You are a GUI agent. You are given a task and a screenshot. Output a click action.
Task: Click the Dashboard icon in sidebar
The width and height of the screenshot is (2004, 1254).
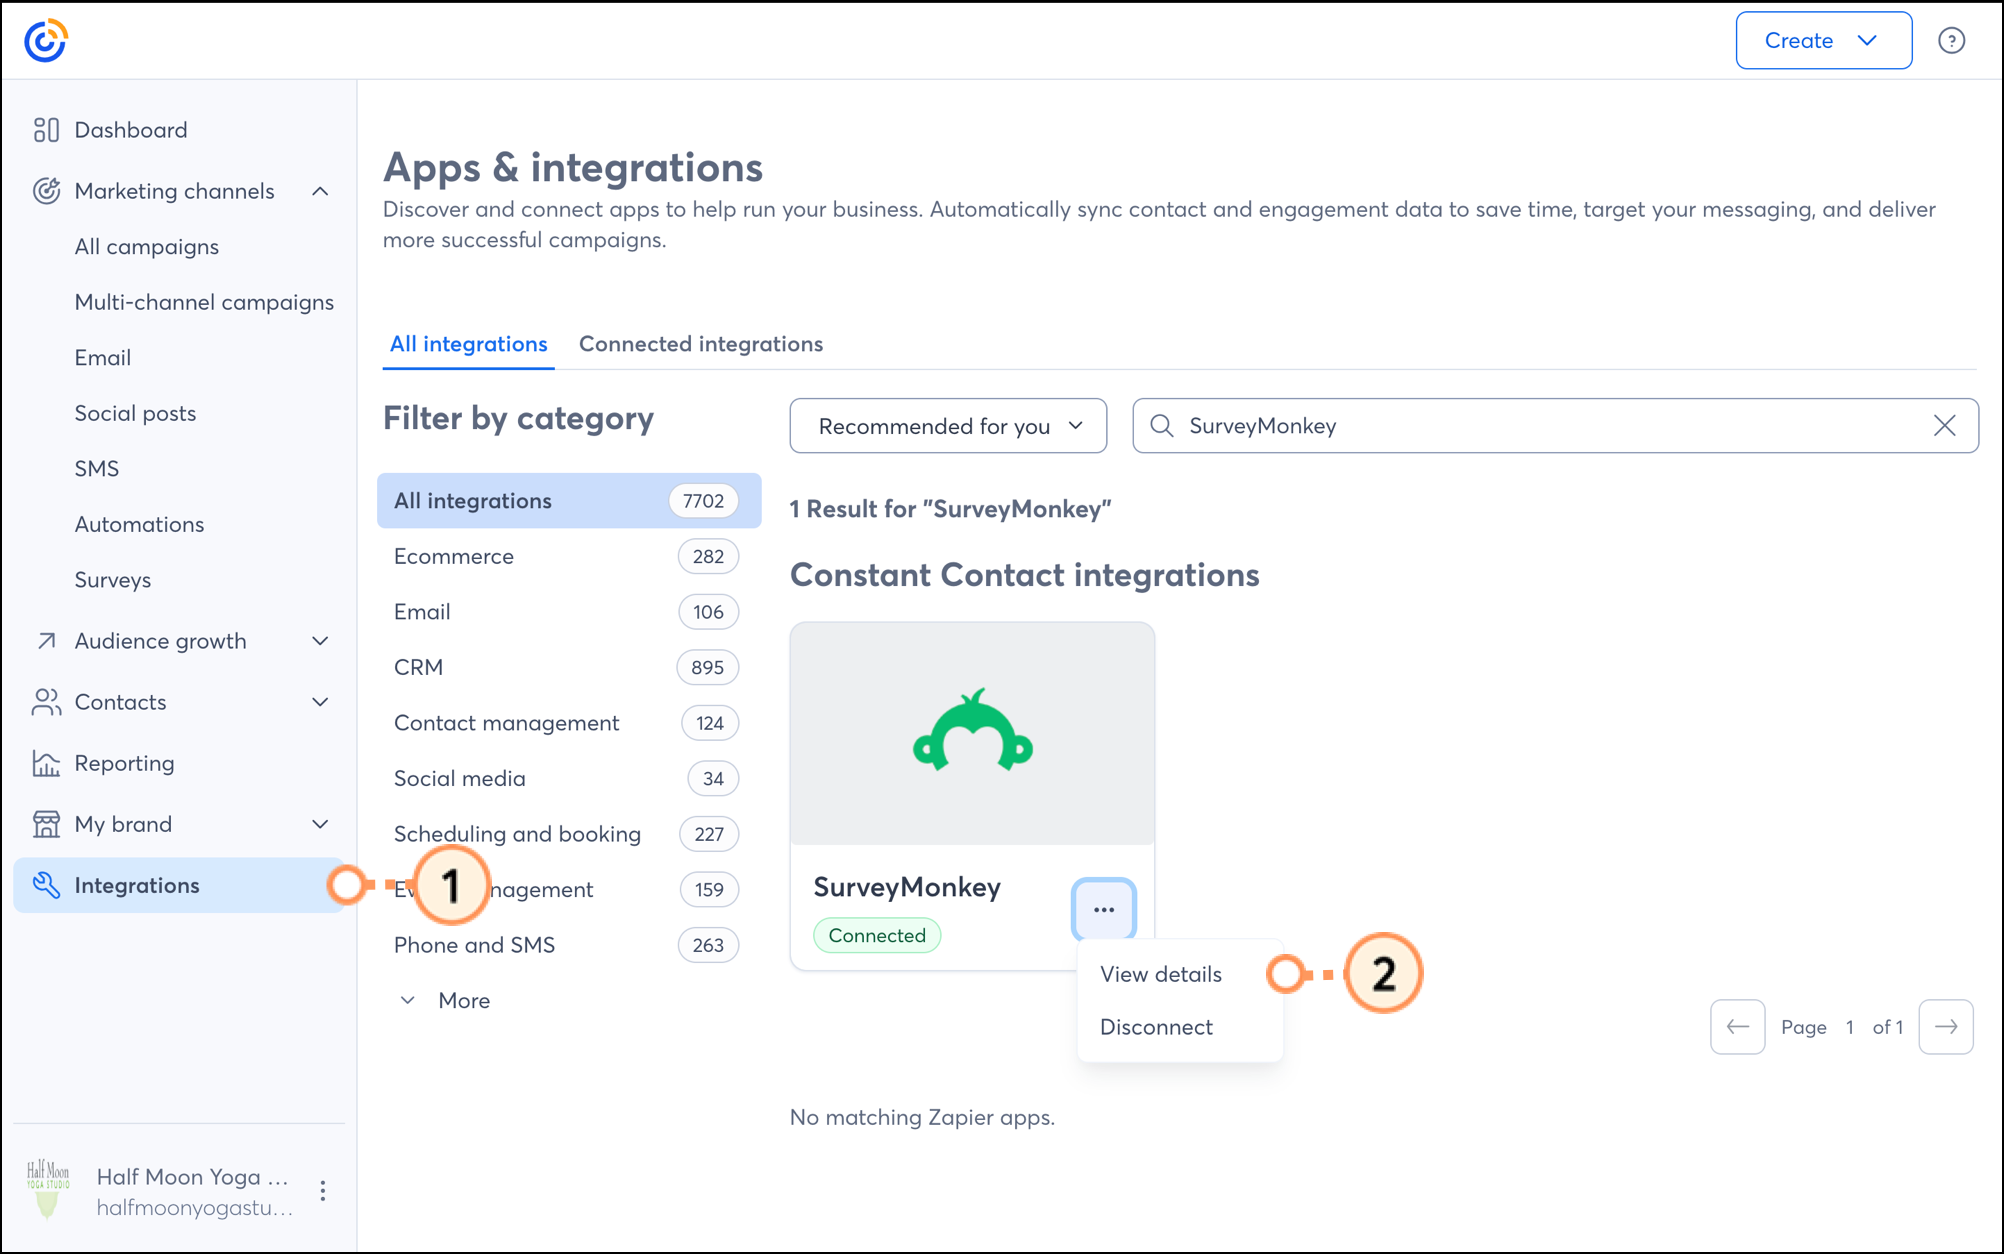[46, 130]
